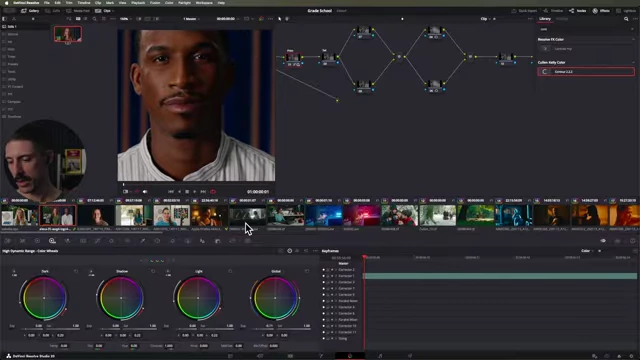Toggle lock on Sizing keyframe track
Screen dimensions: 640x360
coord(328,338)
